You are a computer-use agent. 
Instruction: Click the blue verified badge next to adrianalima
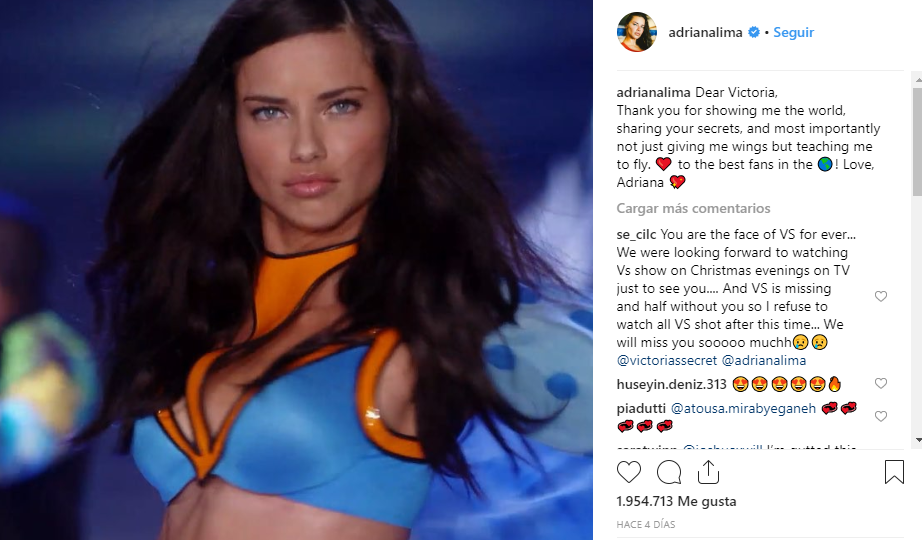click(754, 32)
